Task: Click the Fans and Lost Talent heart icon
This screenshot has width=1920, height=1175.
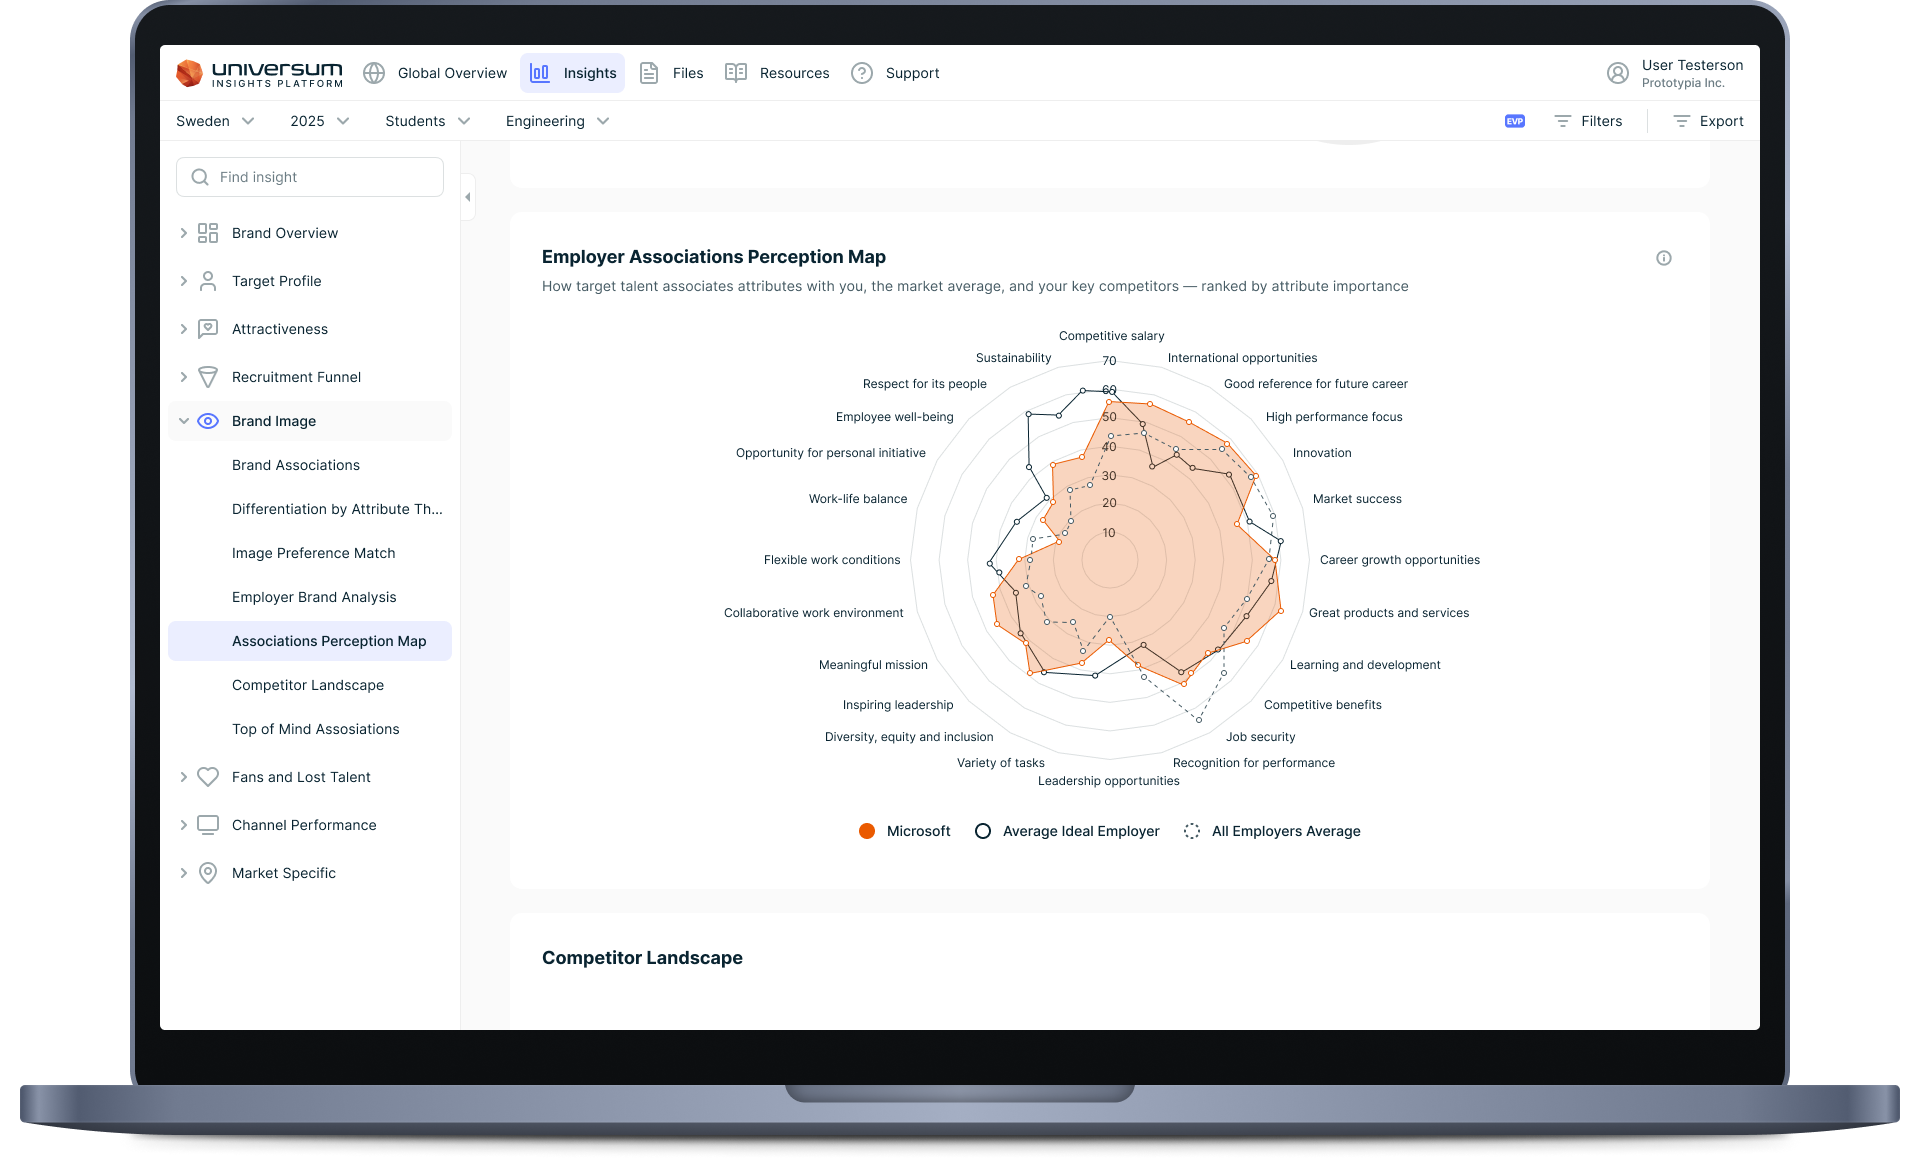Action: pos(208,777)
